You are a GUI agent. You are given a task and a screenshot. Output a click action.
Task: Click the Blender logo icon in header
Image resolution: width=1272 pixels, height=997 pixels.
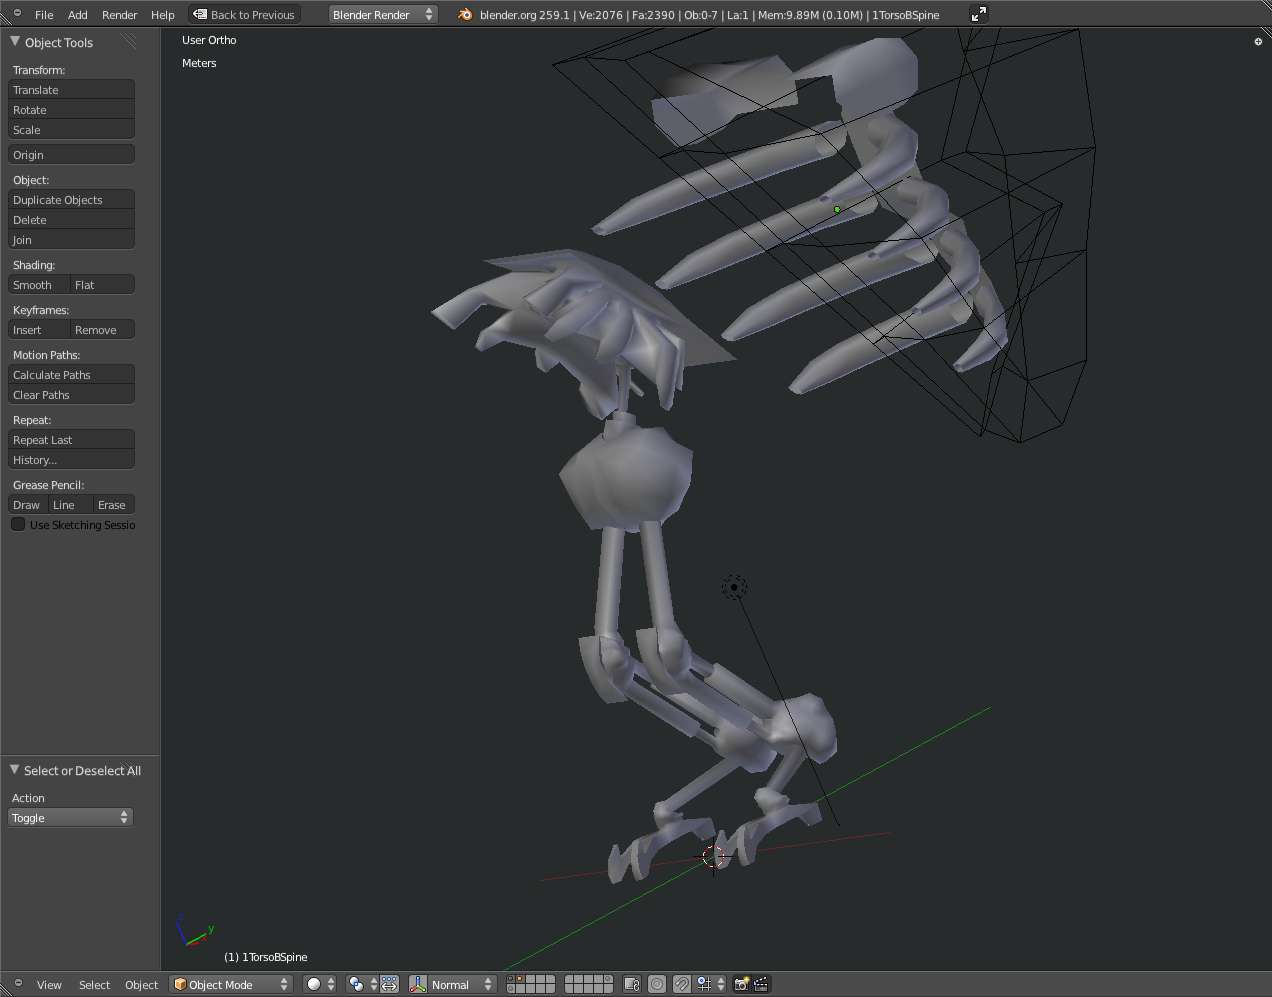(465, 14)
